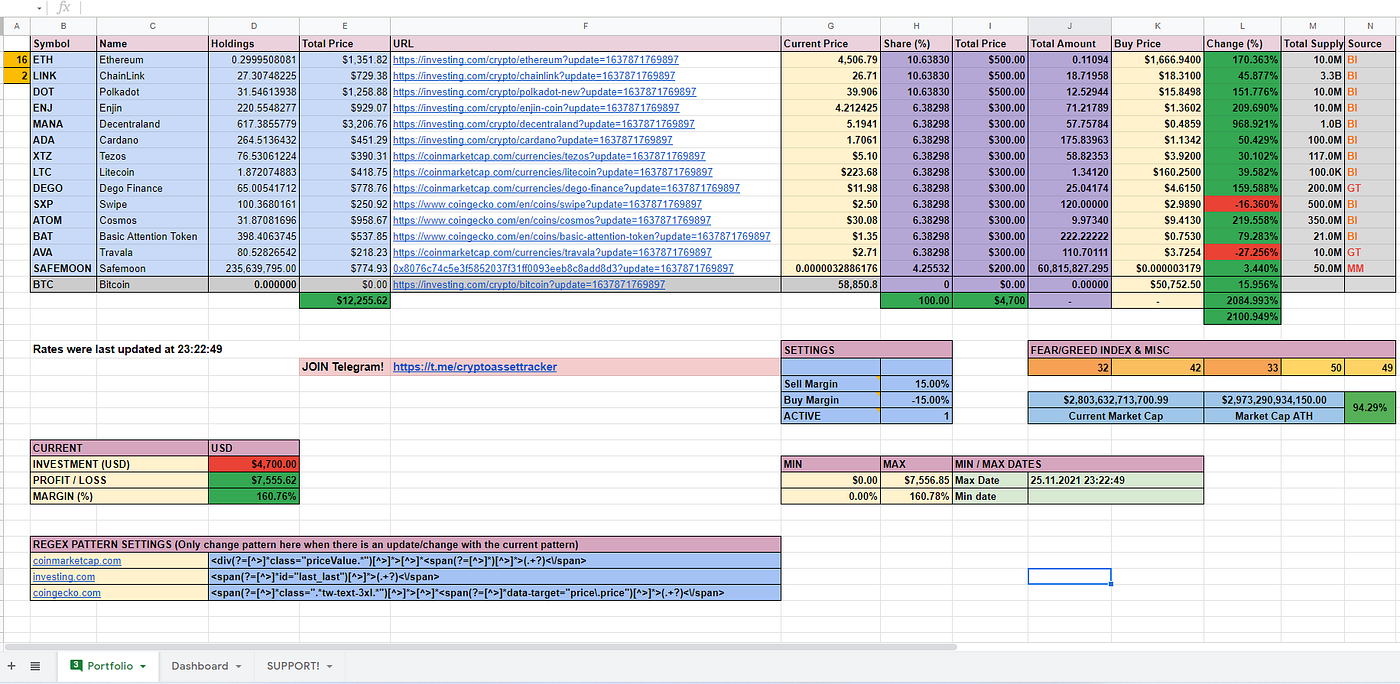Open the Swipe coingecko URL link
Screen dimensions: 1400x684
click(547, 204)
